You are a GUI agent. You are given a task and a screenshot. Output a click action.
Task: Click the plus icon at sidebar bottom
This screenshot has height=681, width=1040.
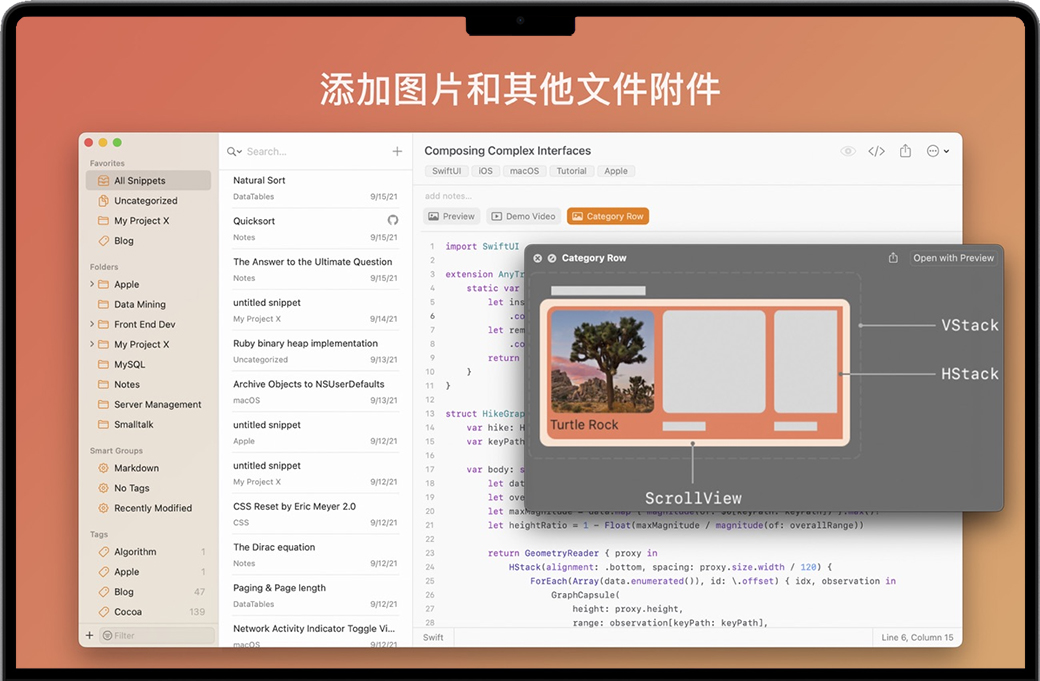tap(89, 635)
